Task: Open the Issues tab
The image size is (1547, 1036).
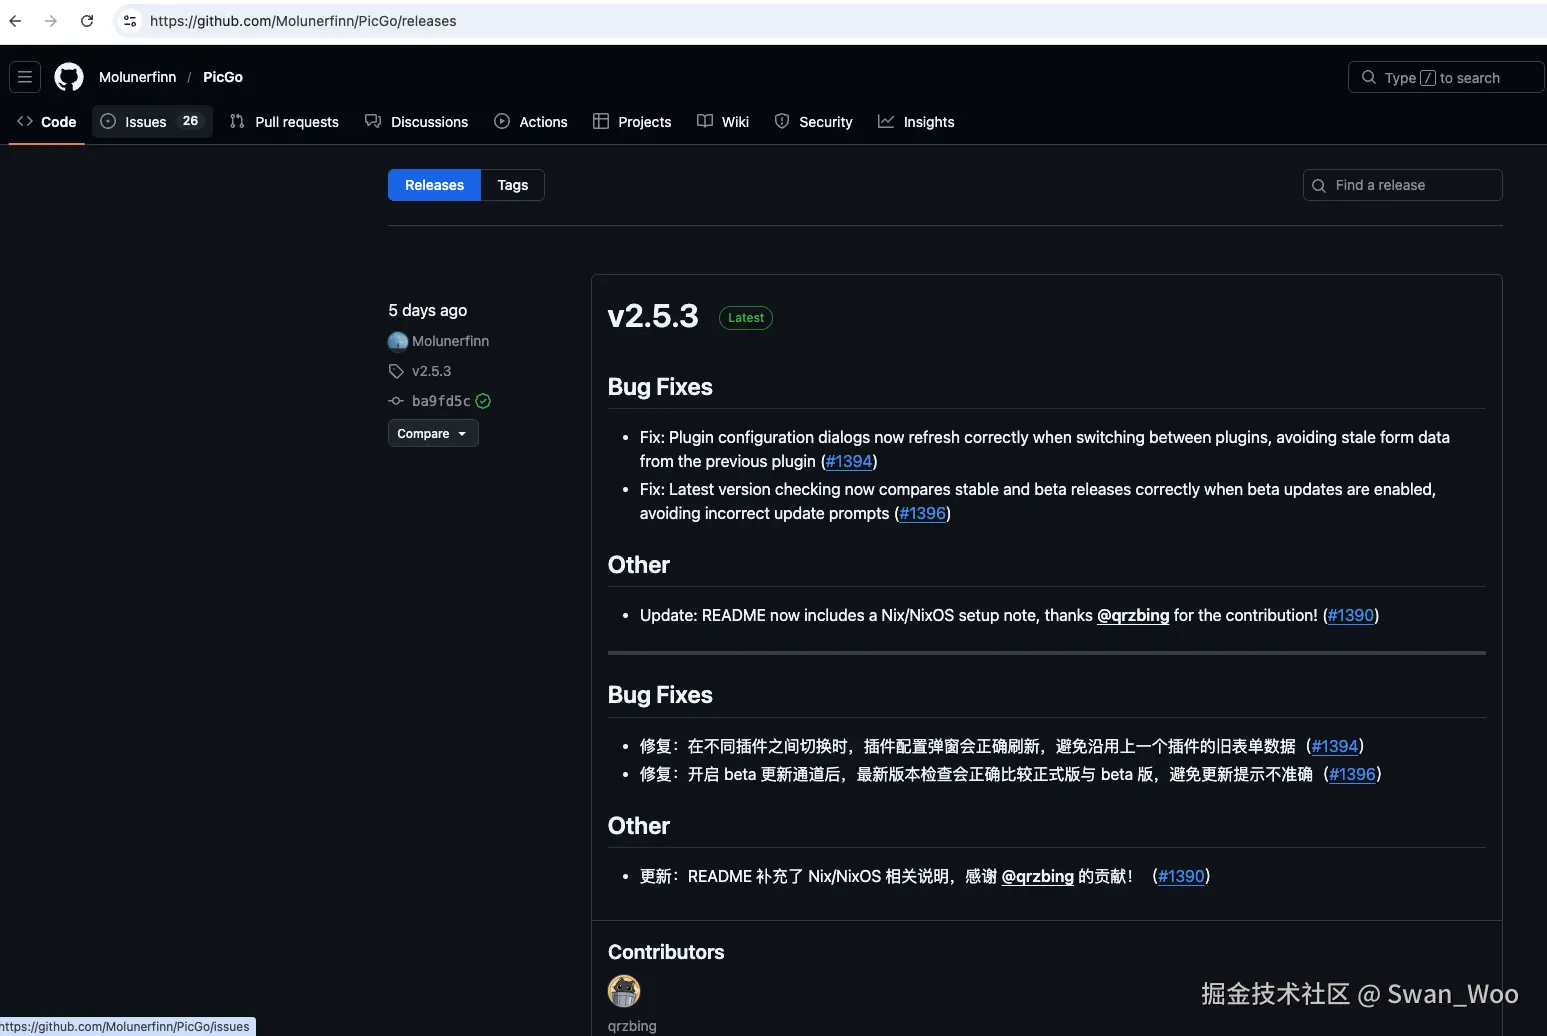Action: coord(152,121)
